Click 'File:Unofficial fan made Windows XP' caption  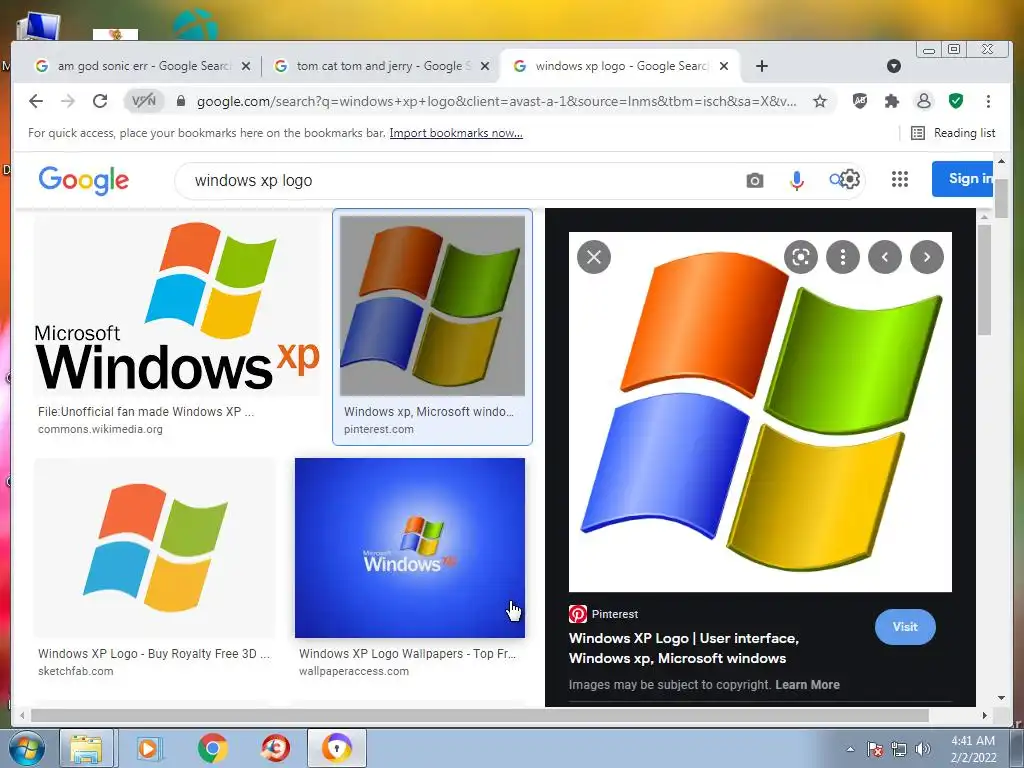click(x=146, y=411)
